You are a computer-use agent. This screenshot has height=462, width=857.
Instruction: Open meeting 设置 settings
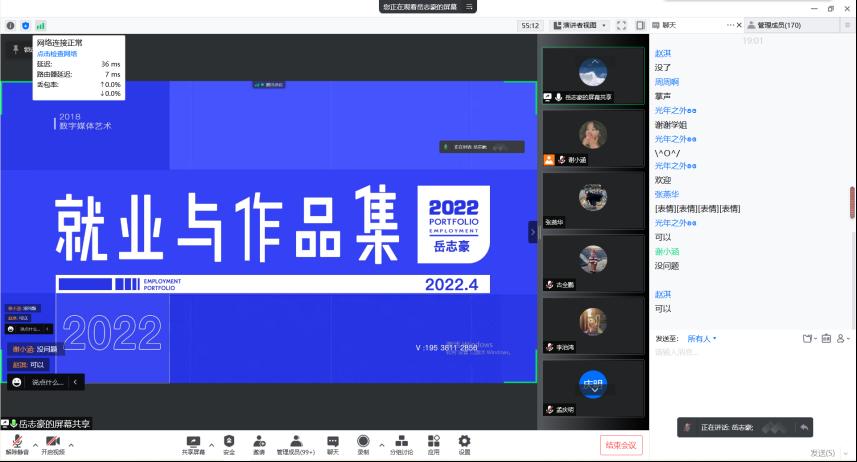[464, 442]
